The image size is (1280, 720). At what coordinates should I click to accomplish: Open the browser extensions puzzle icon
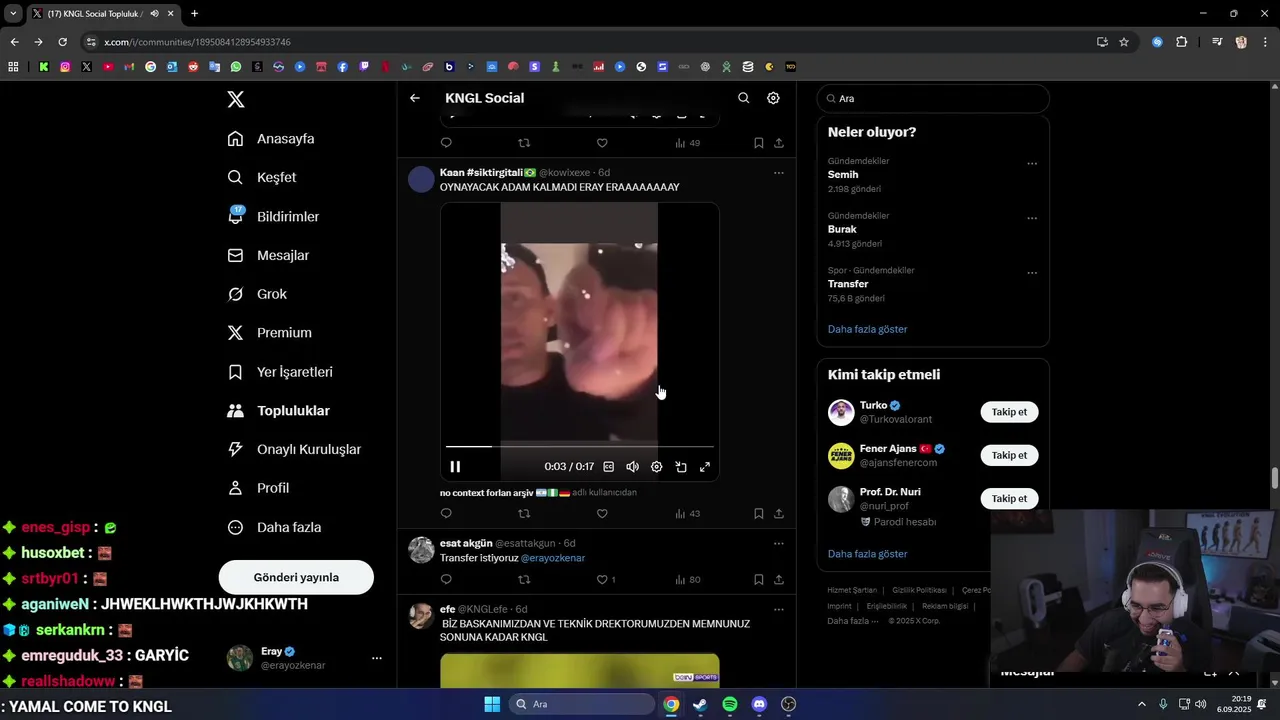1182,42
